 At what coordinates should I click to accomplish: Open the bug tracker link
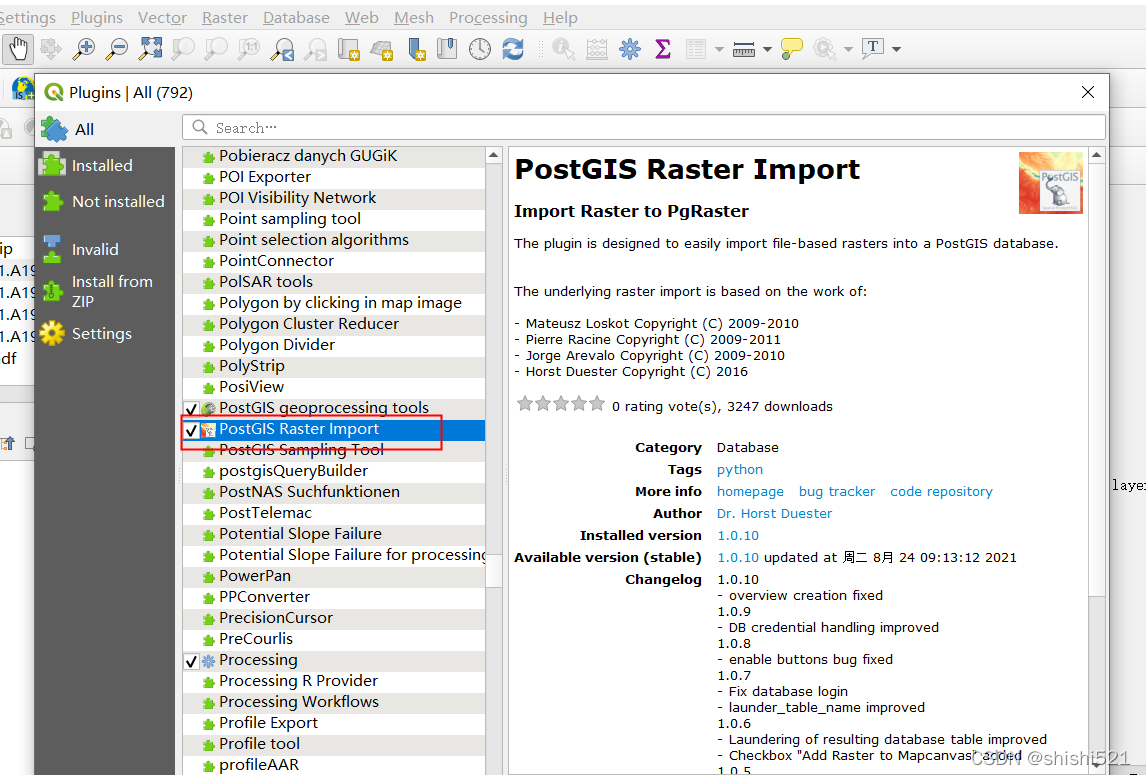click(x=837, y=491)
